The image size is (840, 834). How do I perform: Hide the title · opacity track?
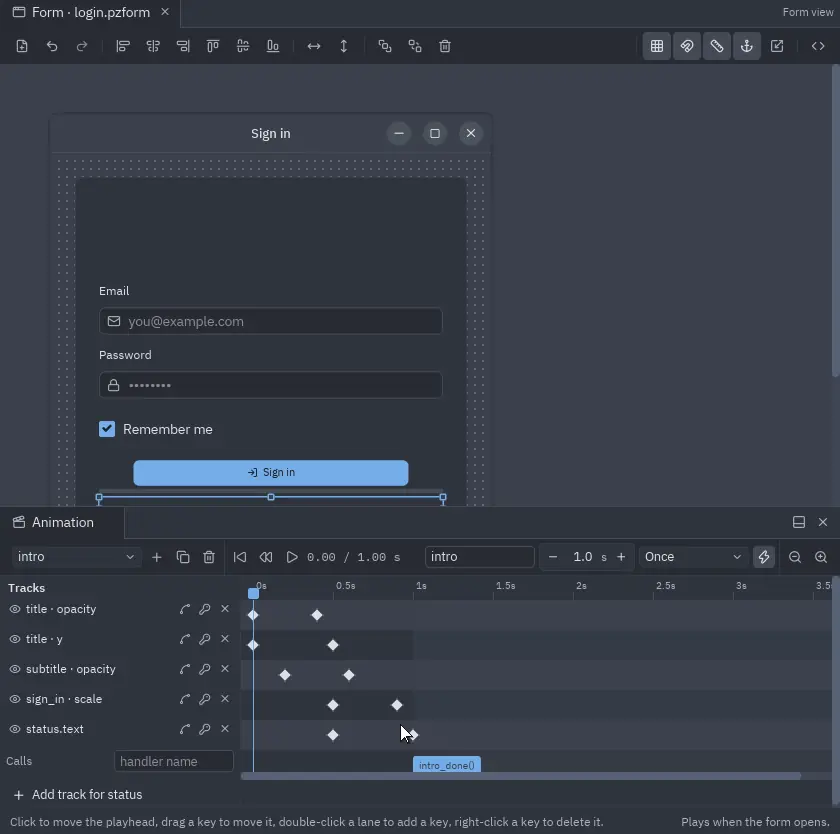pos(15,609)
